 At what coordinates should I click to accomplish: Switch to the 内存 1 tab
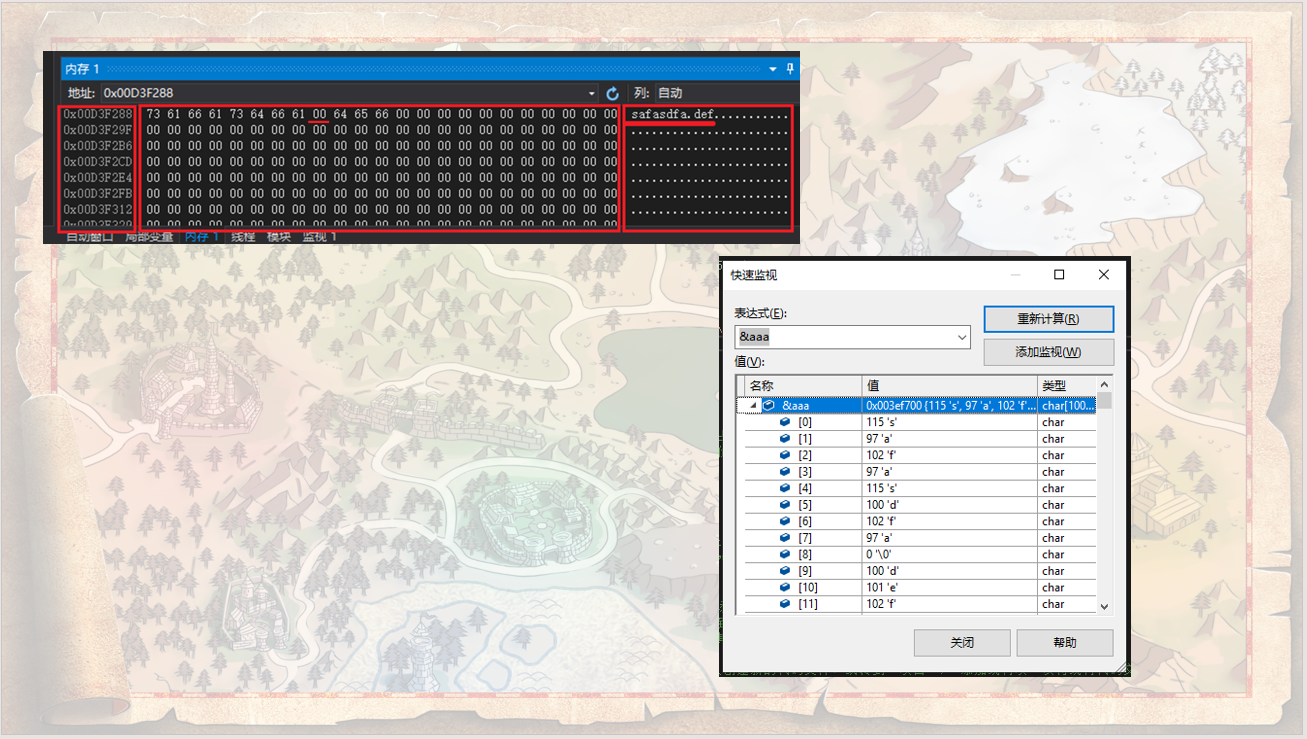[202, 237]
